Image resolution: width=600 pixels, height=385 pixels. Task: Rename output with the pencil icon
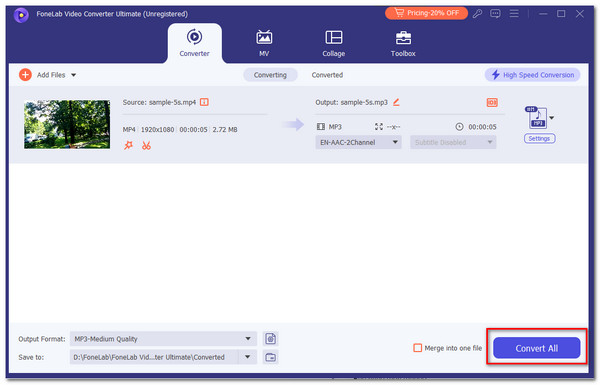point(396,102)
